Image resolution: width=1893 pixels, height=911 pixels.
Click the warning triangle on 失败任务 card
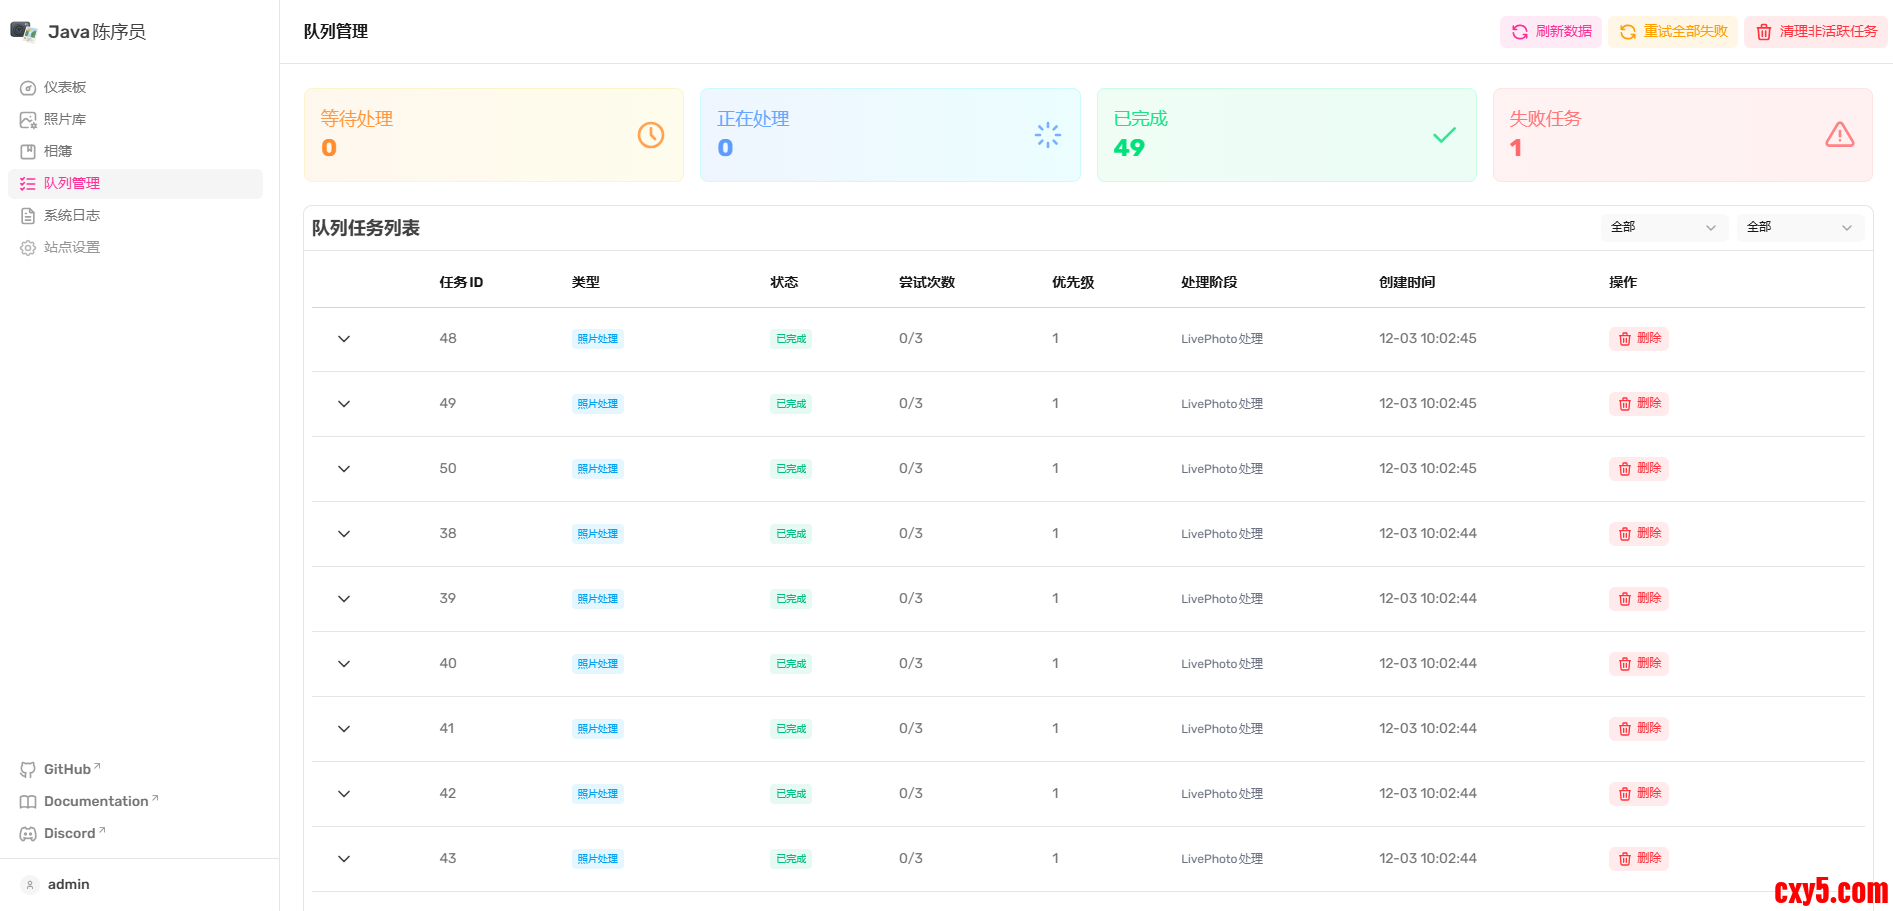[1839, 135]
